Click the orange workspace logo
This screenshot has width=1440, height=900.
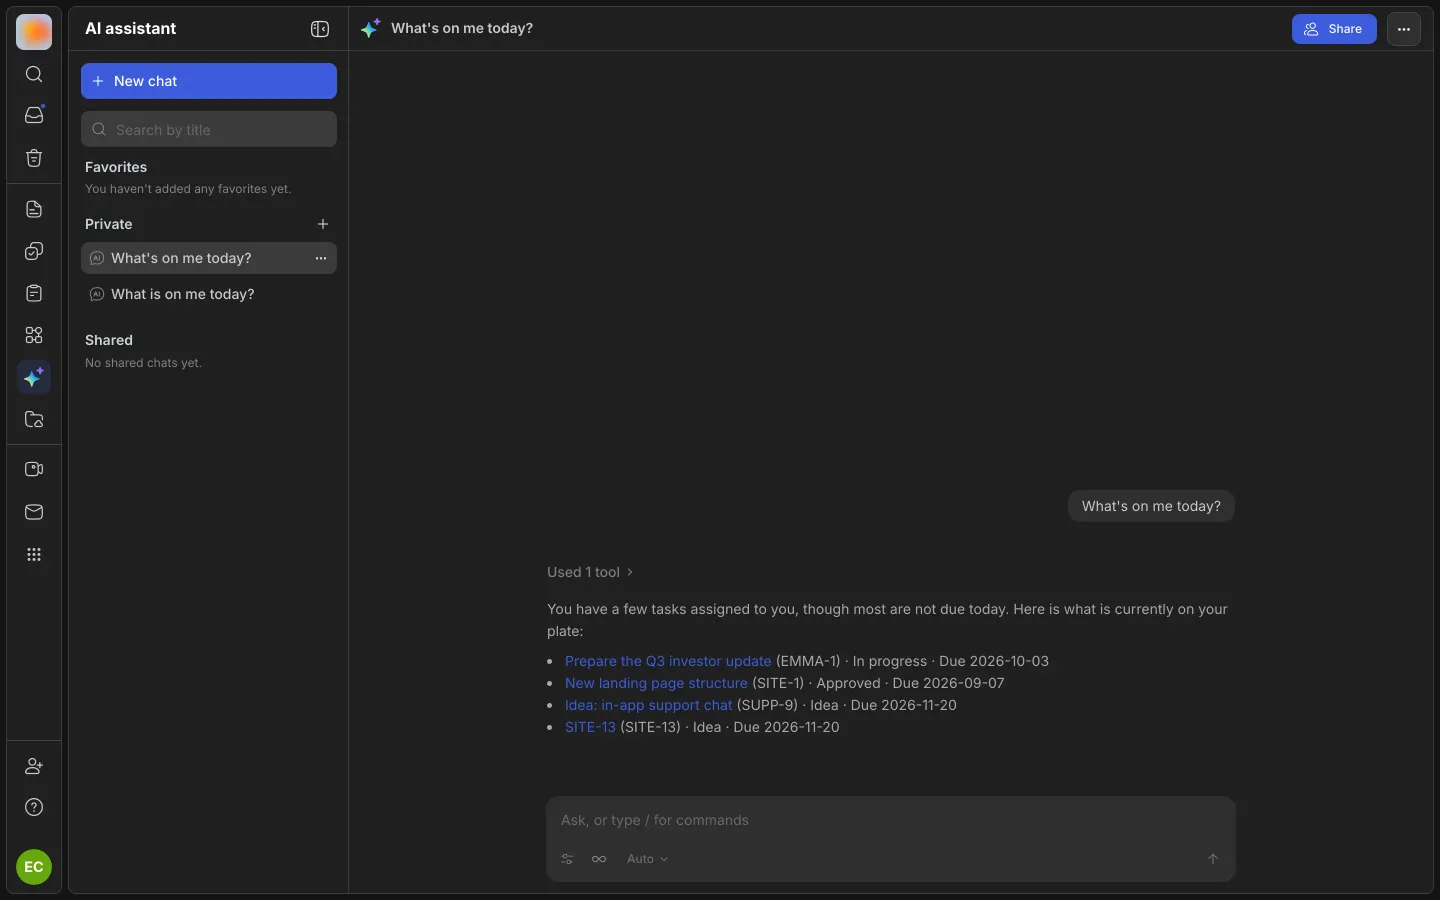pos(34,32)
